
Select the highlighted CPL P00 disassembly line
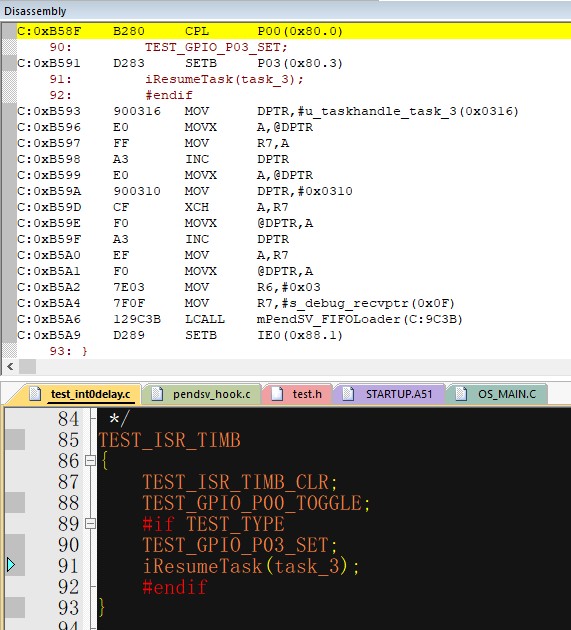(293, 31)
